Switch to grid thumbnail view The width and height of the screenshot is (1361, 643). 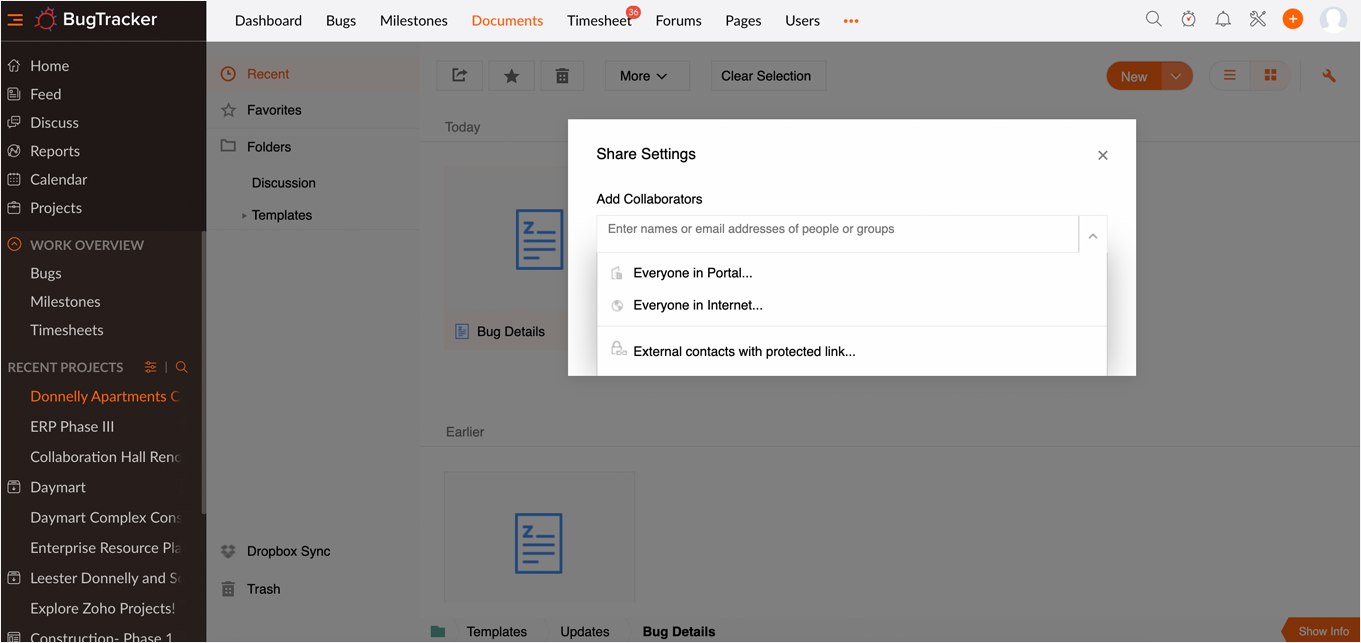coord(1270,76)
